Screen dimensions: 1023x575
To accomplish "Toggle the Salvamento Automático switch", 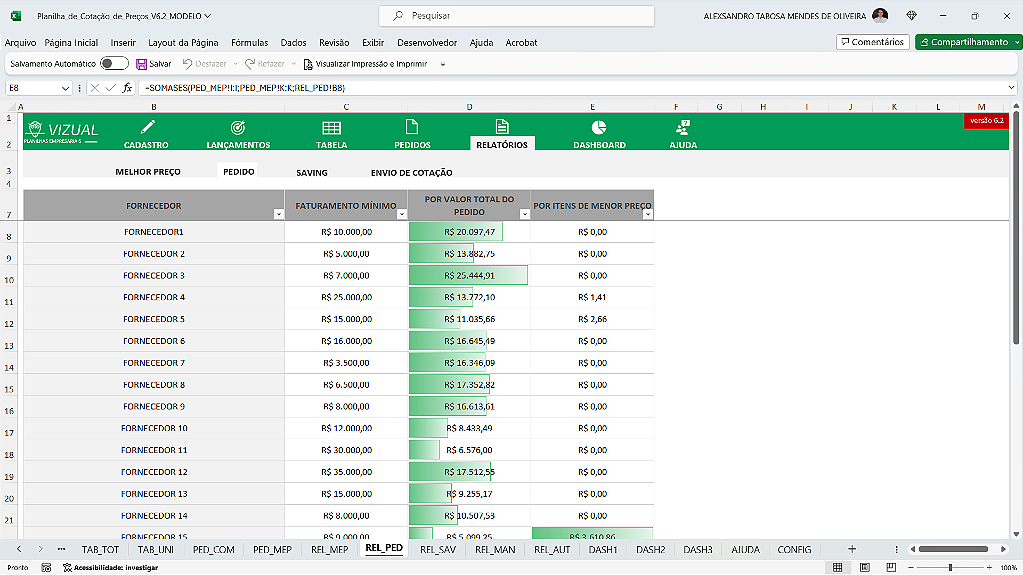I will pyautogui.click(x=114, y=64).
